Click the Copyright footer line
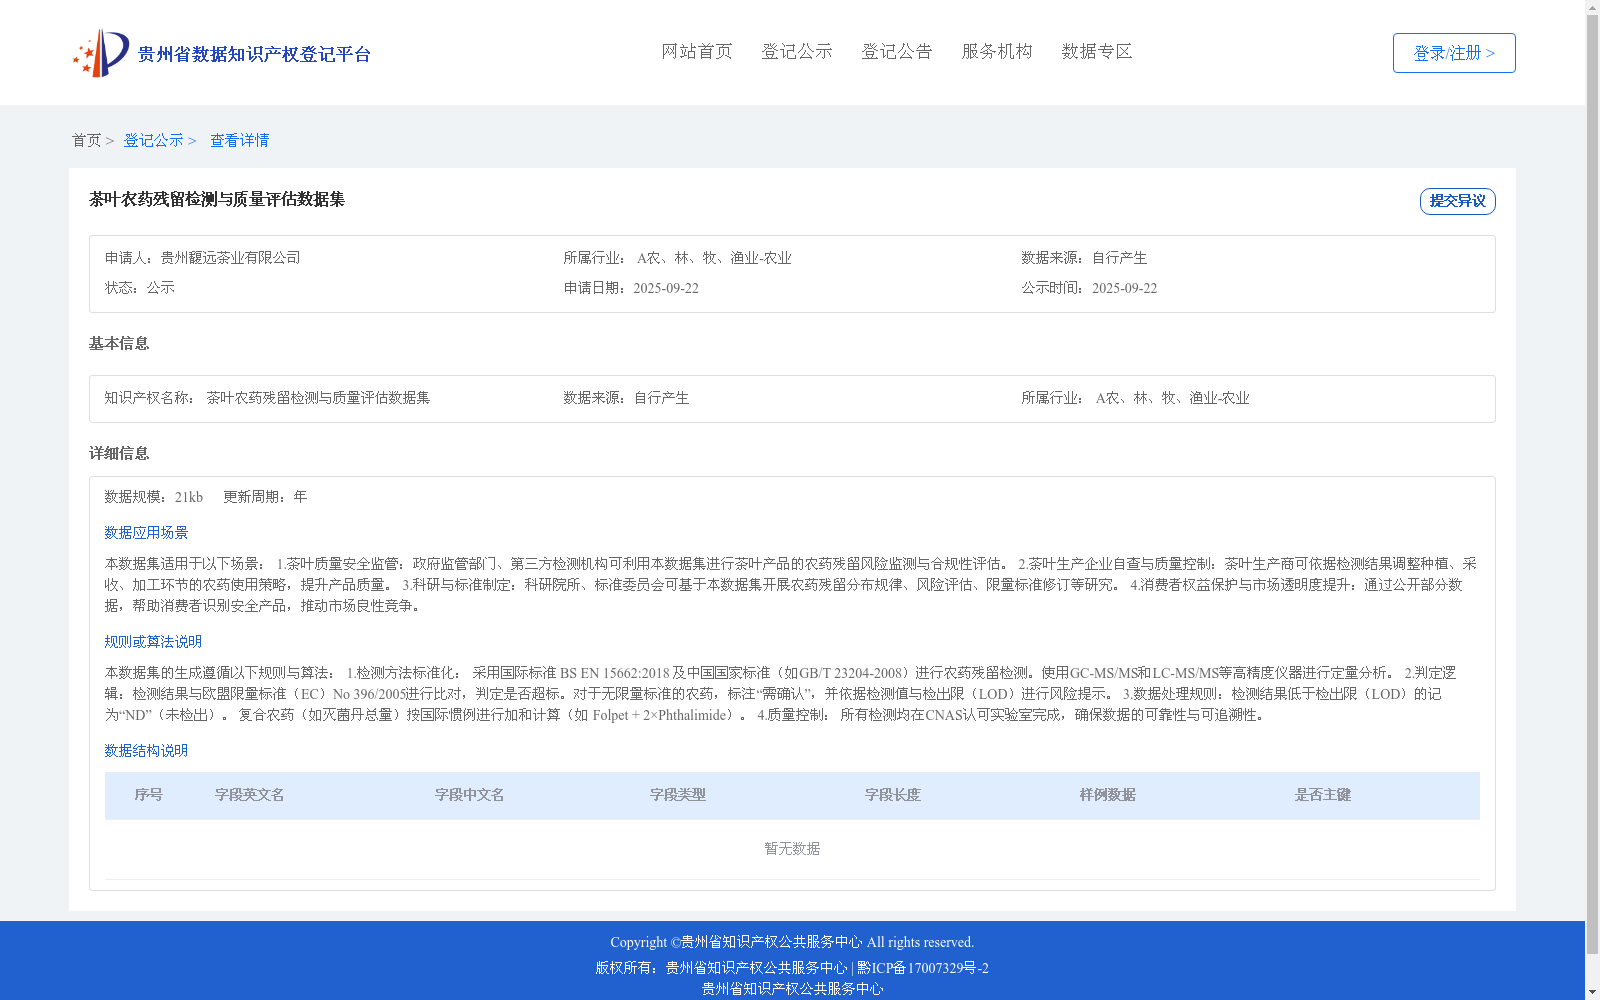This screenshot has width=1600, height=1000. pos(792,942)
